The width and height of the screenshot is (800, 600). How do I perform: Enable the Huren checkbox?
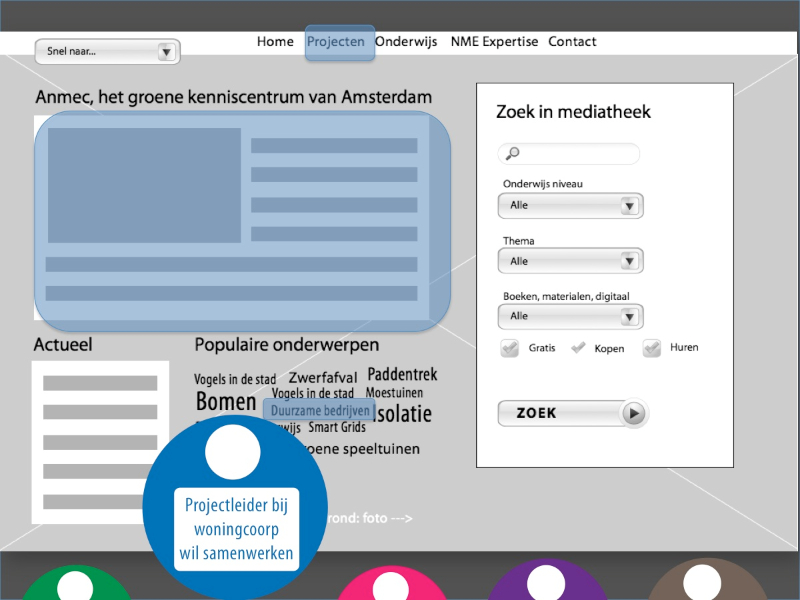(652, 348)
